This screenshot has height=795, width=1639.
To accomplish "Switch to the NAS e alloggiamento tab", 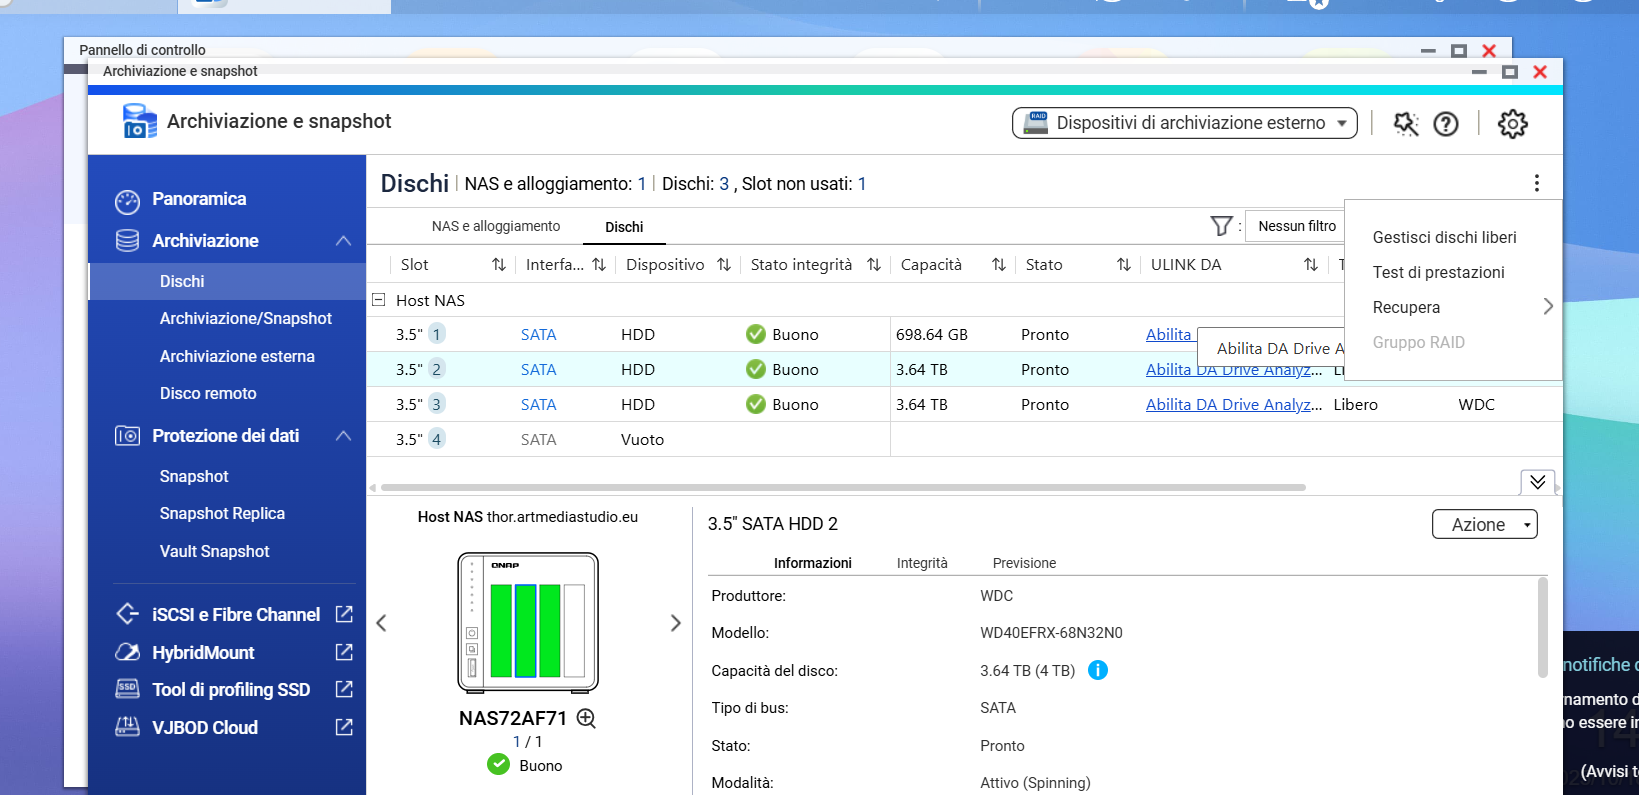I will pos(496,226).
